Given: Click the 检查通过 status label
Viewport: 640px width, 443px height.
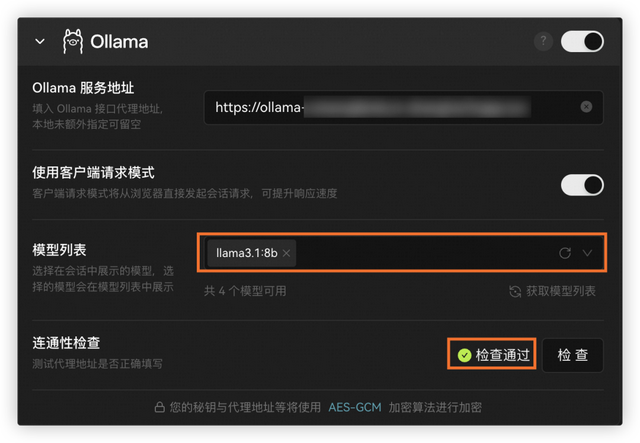Looking at the screenshot, I should pos(502,355).
